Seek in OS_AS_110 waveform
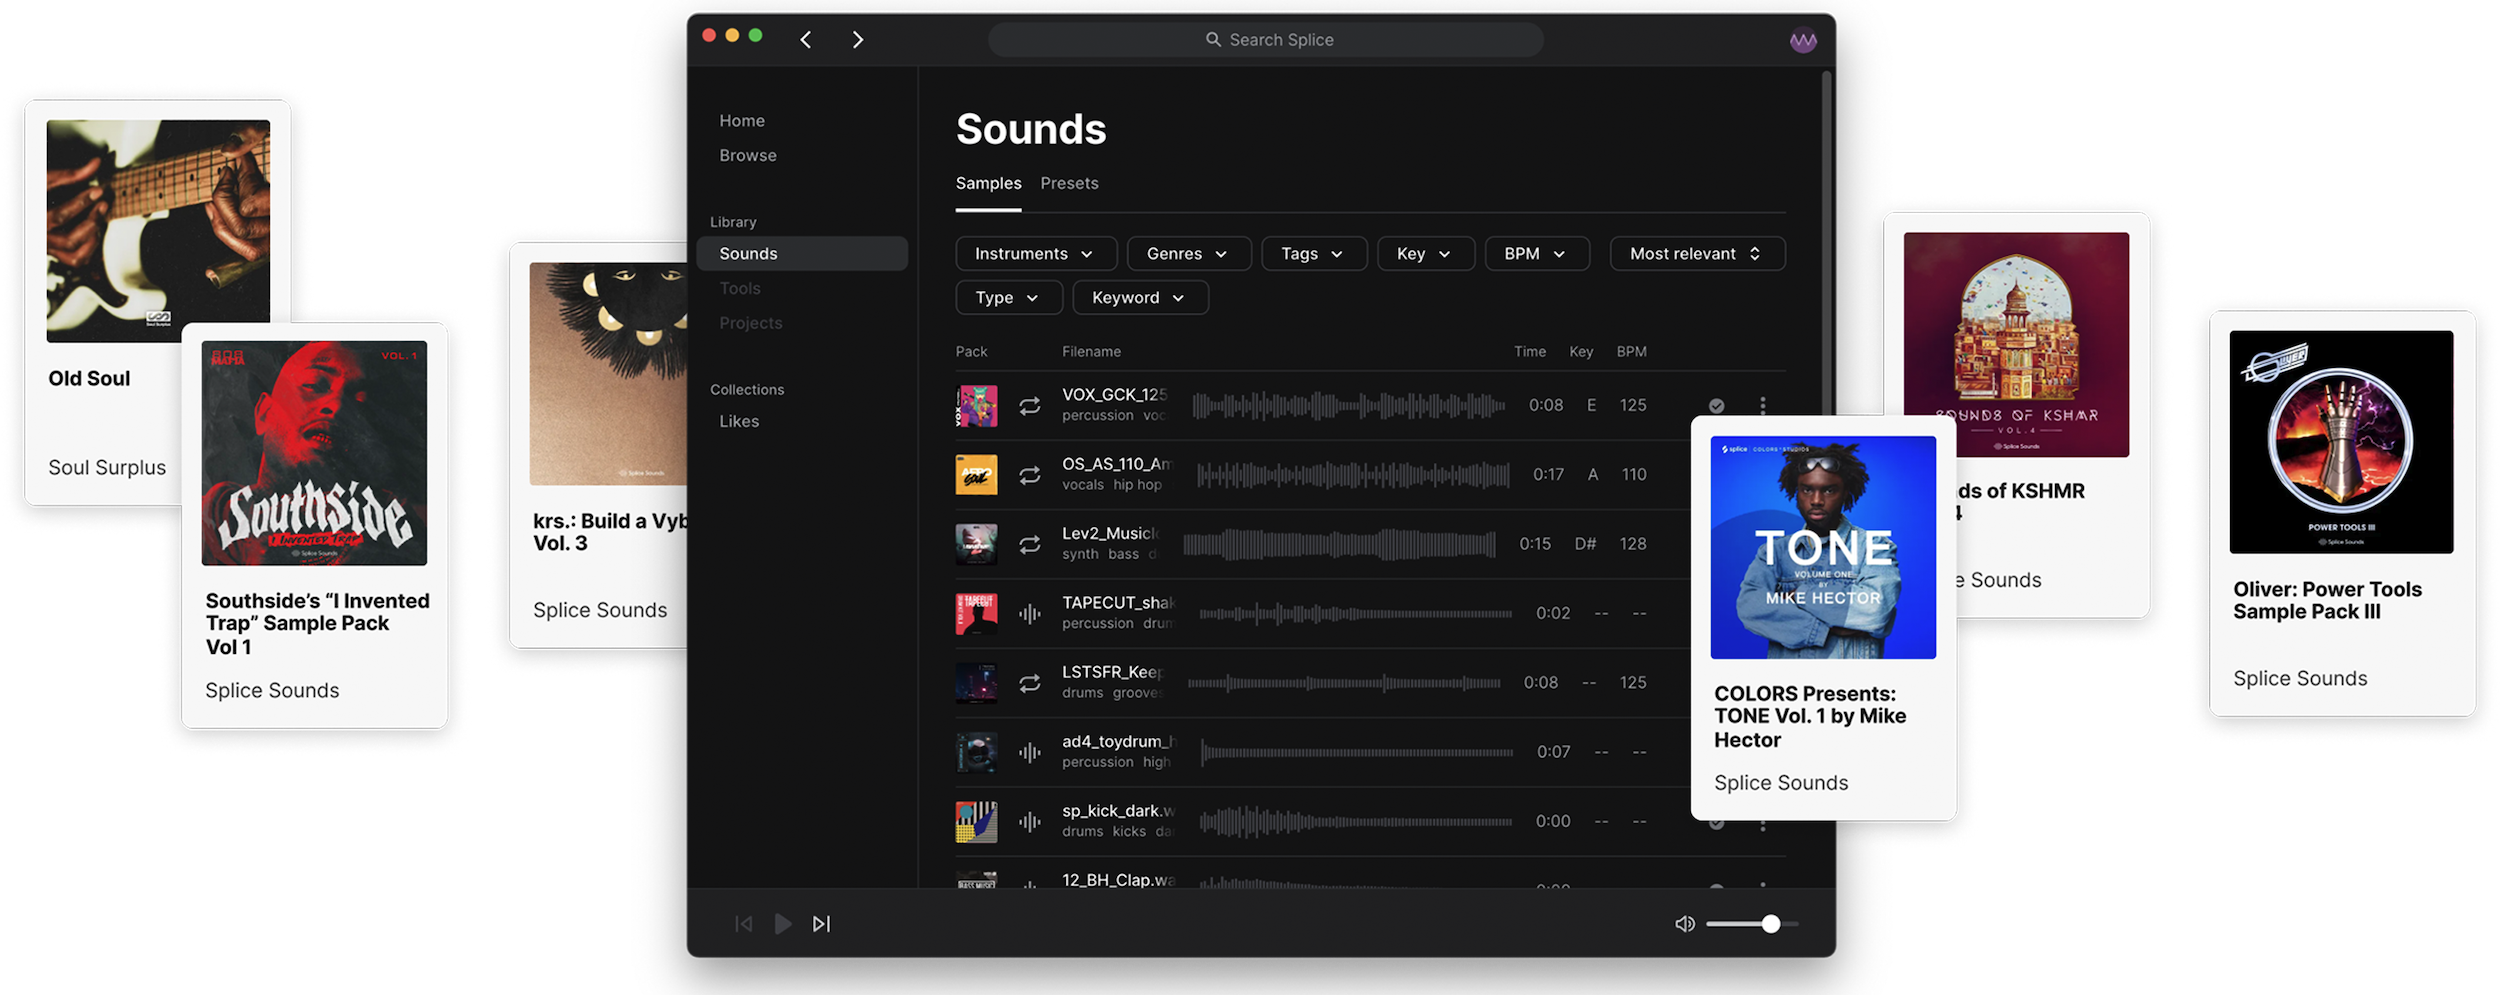 click(x=1353, y=474)
